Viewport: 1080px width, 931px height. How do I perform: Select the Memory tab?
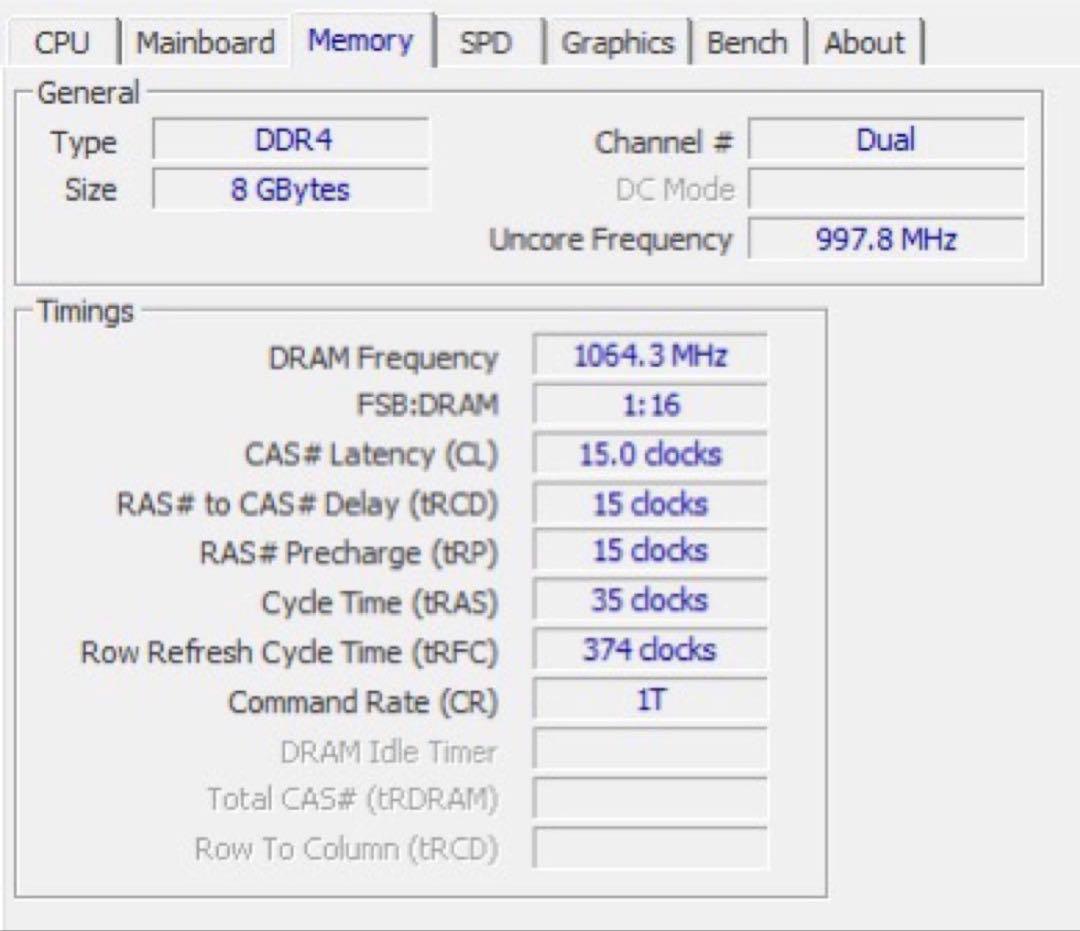[x=360, y=40]
